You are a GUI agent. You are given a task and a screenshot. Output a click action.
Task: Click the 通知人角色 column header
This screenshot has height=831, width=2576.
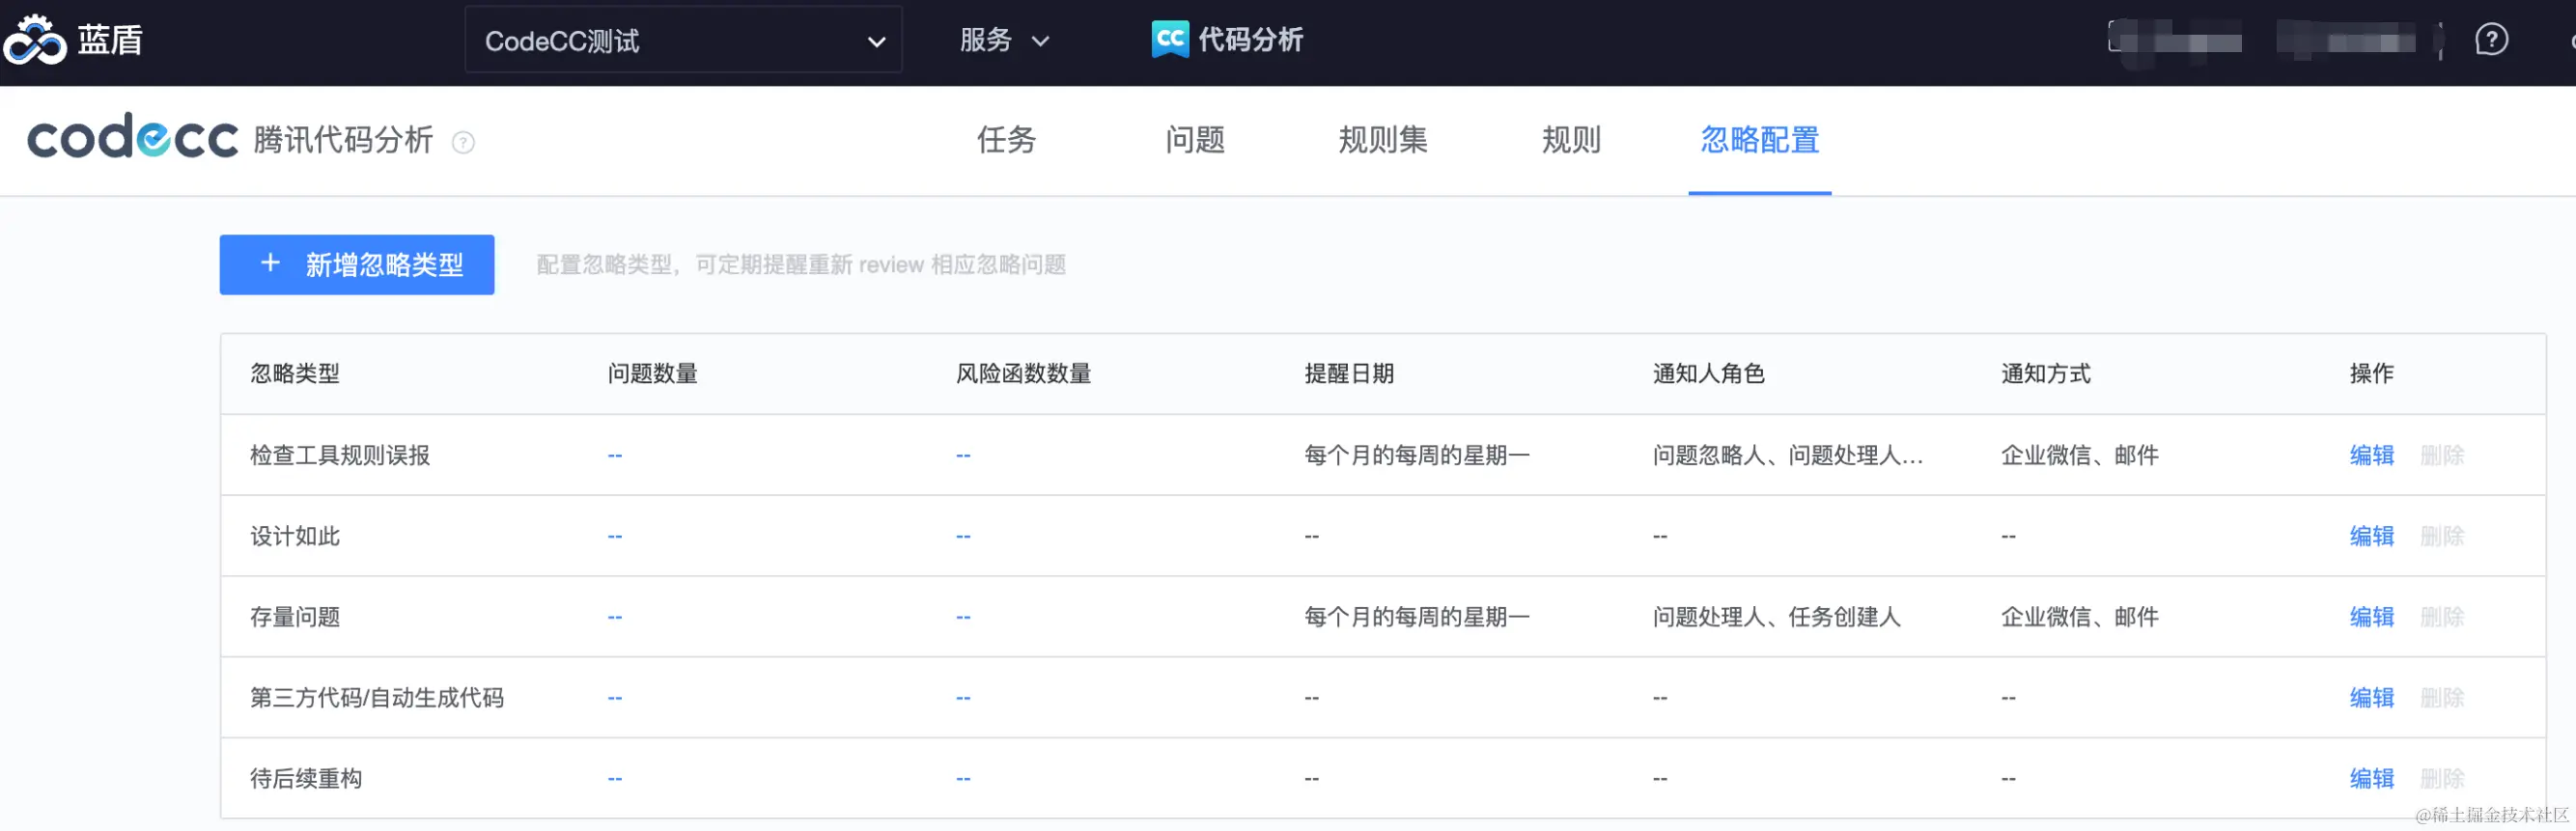1709,374
